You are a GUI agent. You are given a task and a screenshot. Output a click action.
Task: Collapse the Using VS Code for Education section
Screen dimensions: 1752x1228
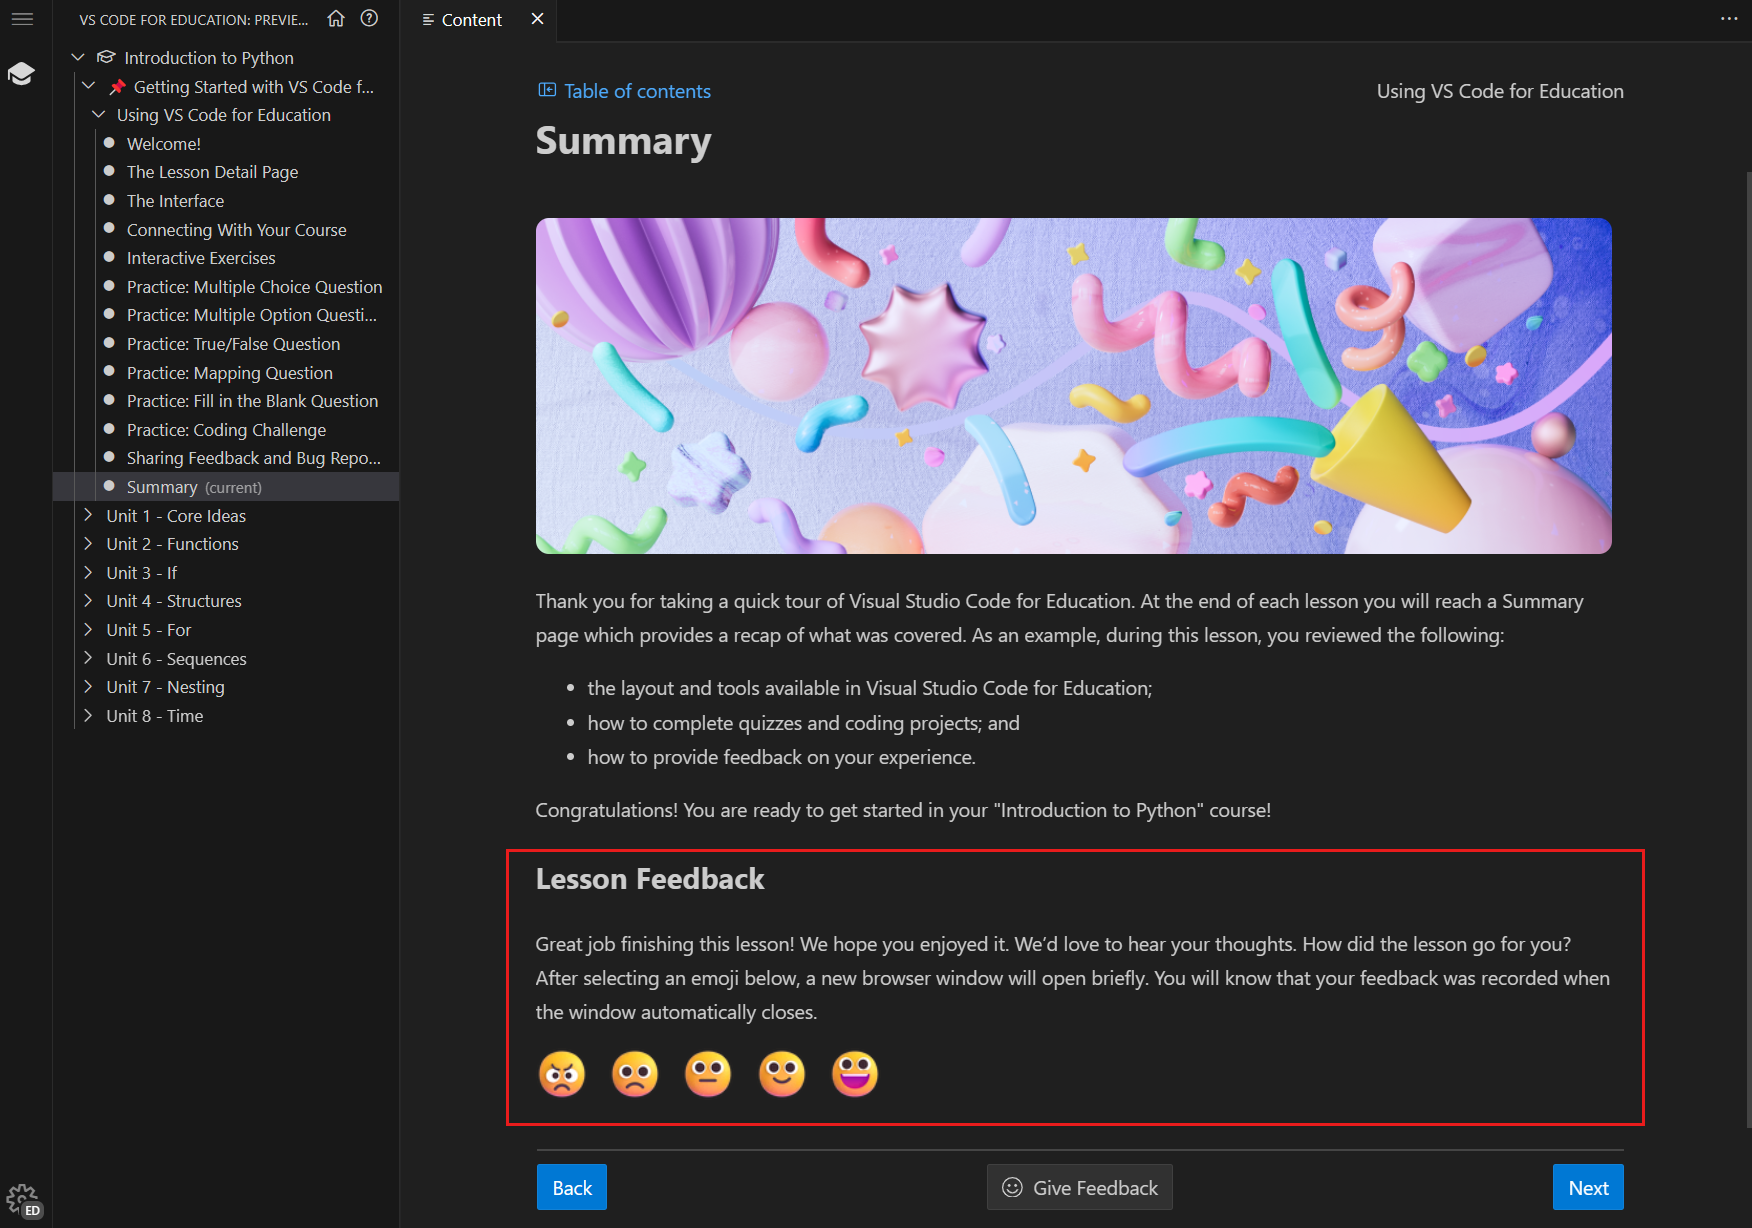[98, 114]
